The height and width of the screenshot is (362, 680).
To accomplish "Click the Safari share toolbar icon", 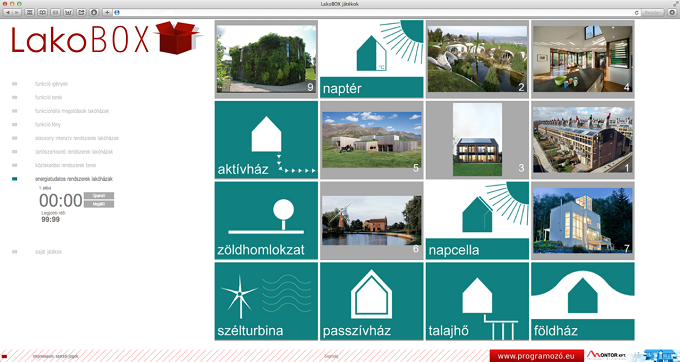I will [81, 13].
